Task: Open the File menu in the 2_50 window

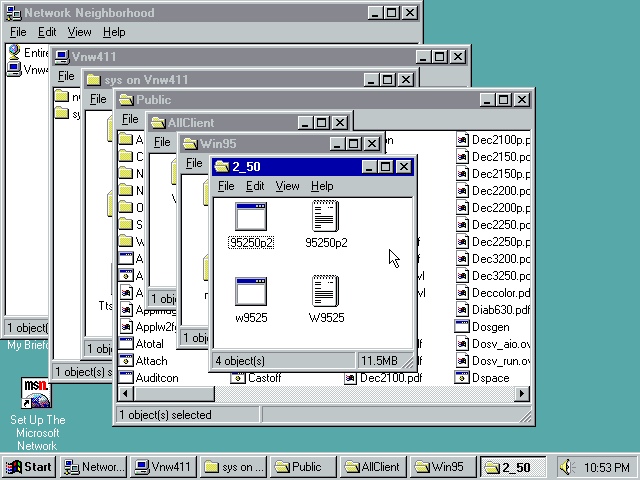Action: tap(226, 186)
